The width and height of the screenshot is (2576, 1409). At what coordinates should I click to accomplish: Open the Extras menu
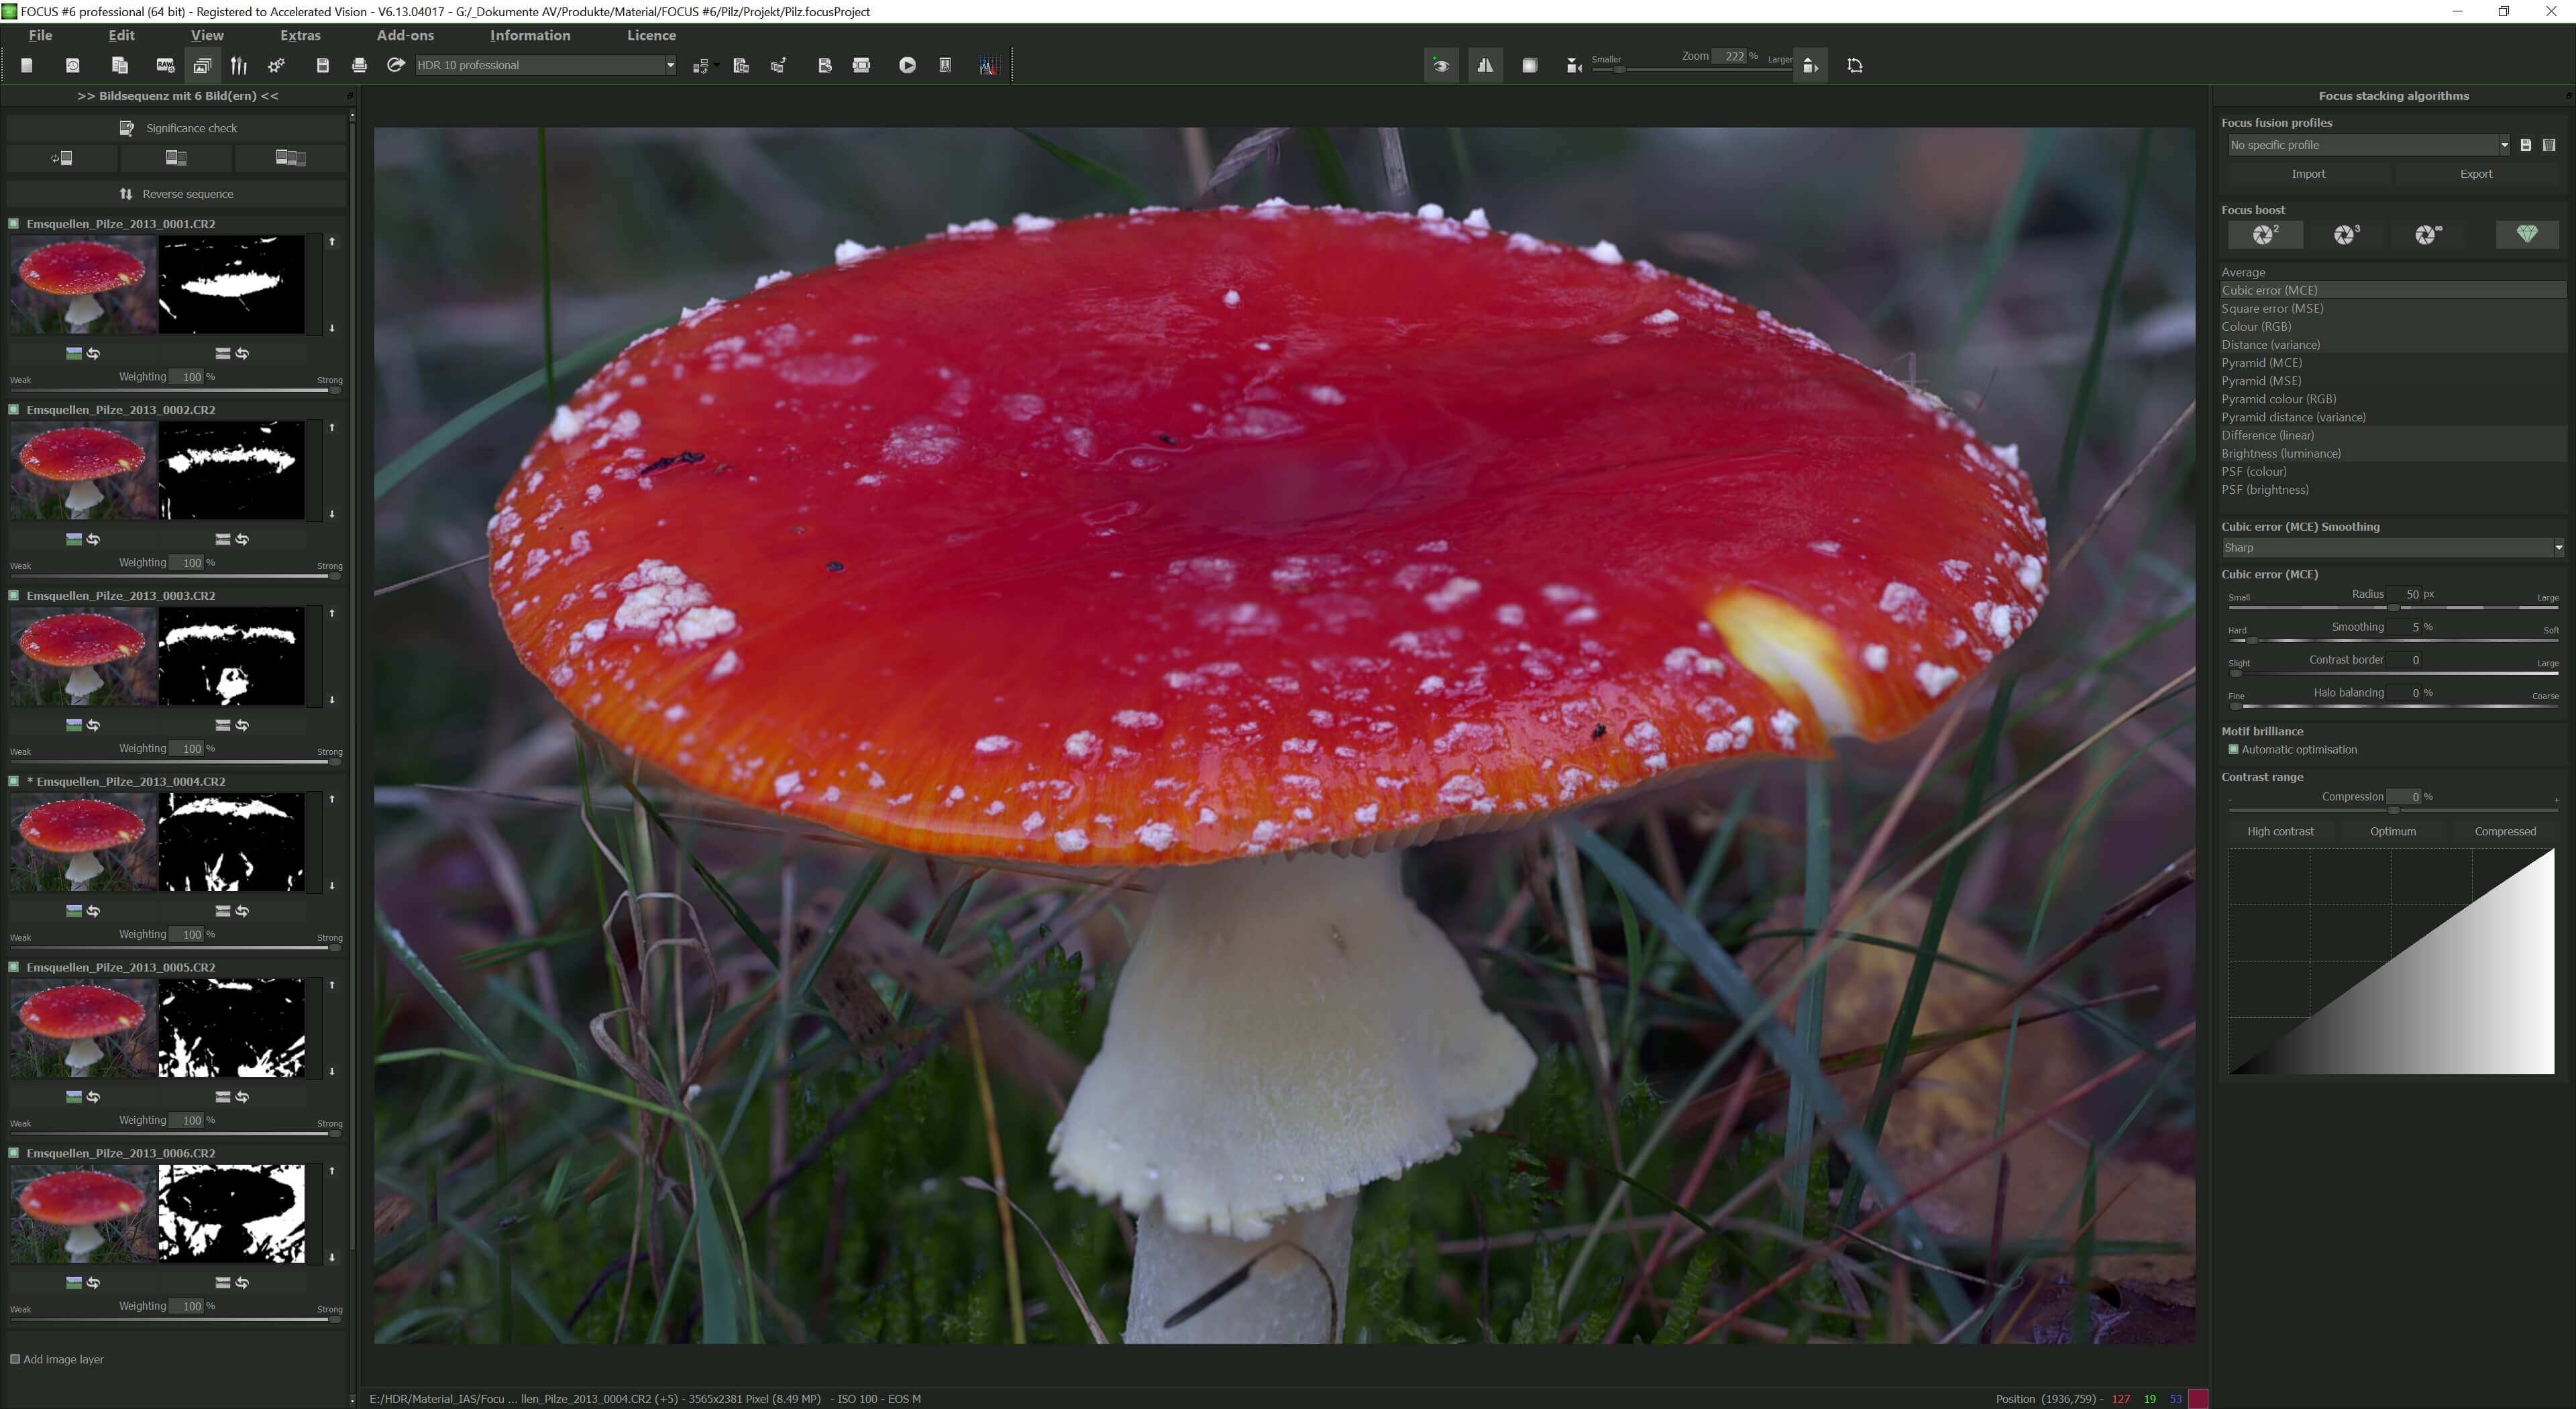tap(300, 35)
